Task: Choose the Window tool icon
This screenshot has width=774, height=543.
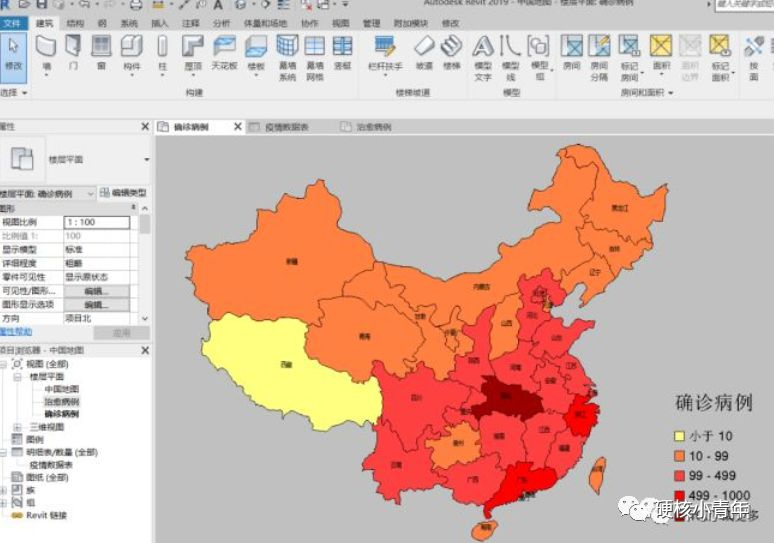Action: point(101,53)
